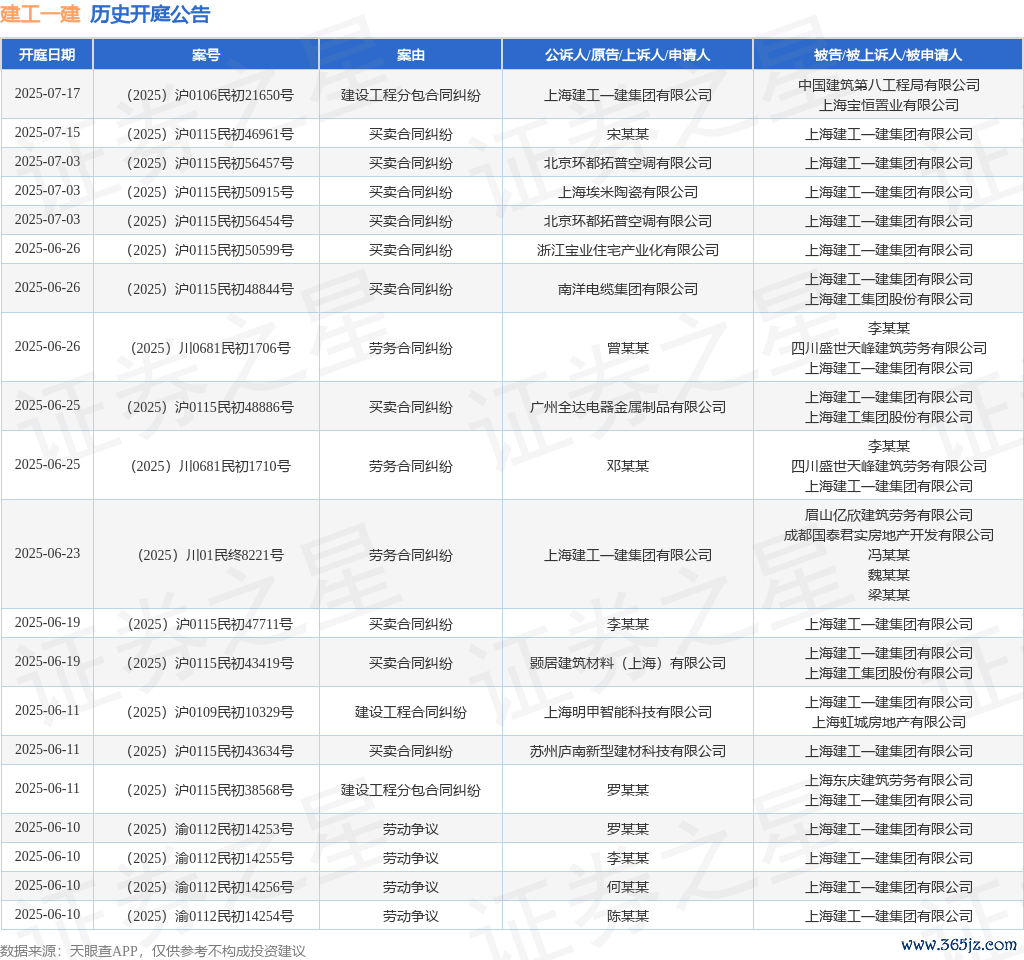This screenshot has height=960, width=1024.
Task: Click the www.365jz.com watermark link
Action: pyautogui.click(x=958, y=944)
